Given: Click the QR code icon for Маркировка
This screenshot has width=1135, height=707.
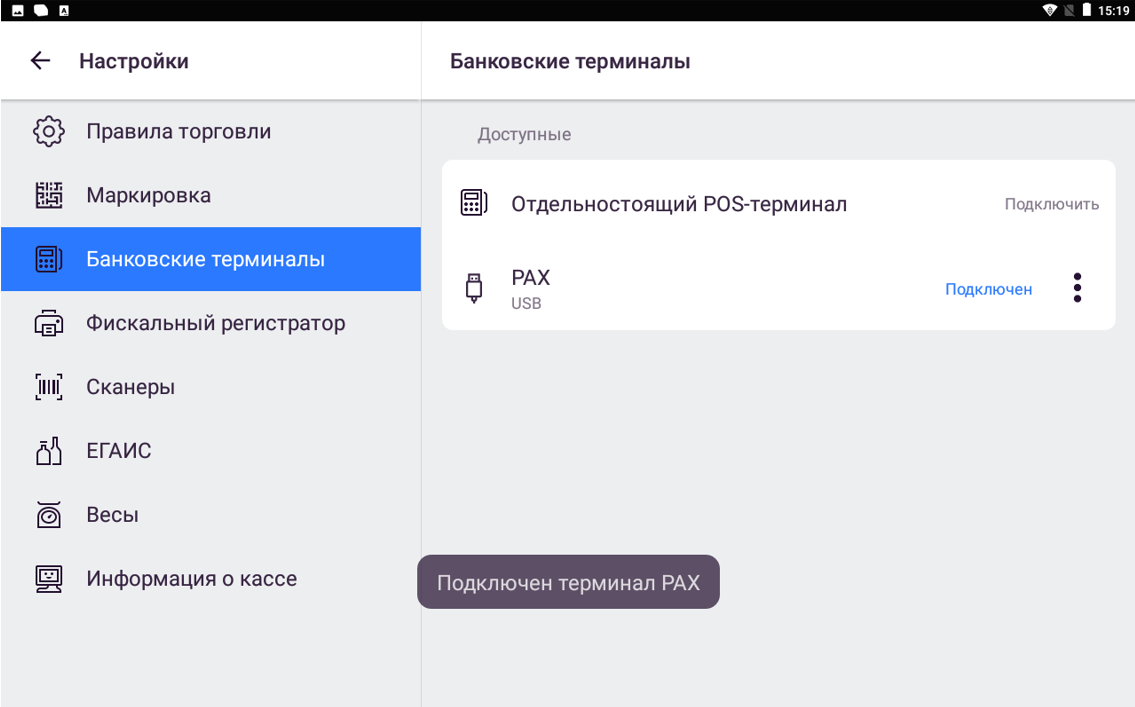Looking at the screenshot, I should coord(49,195).
